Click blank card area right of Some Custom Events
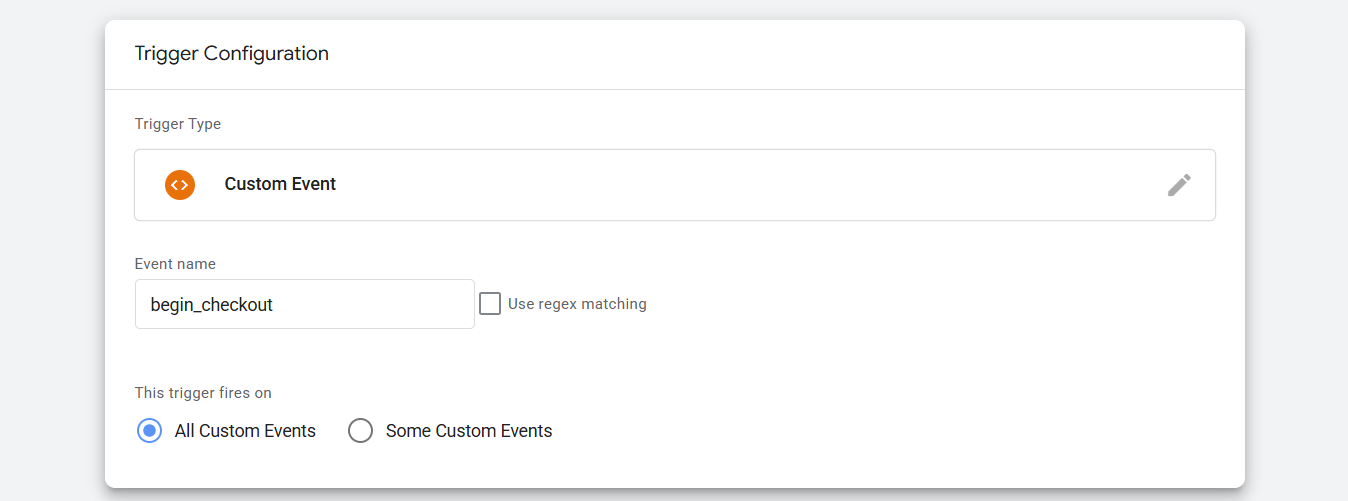The width and height of the screenshot is (1348, 501). point(850,431)
